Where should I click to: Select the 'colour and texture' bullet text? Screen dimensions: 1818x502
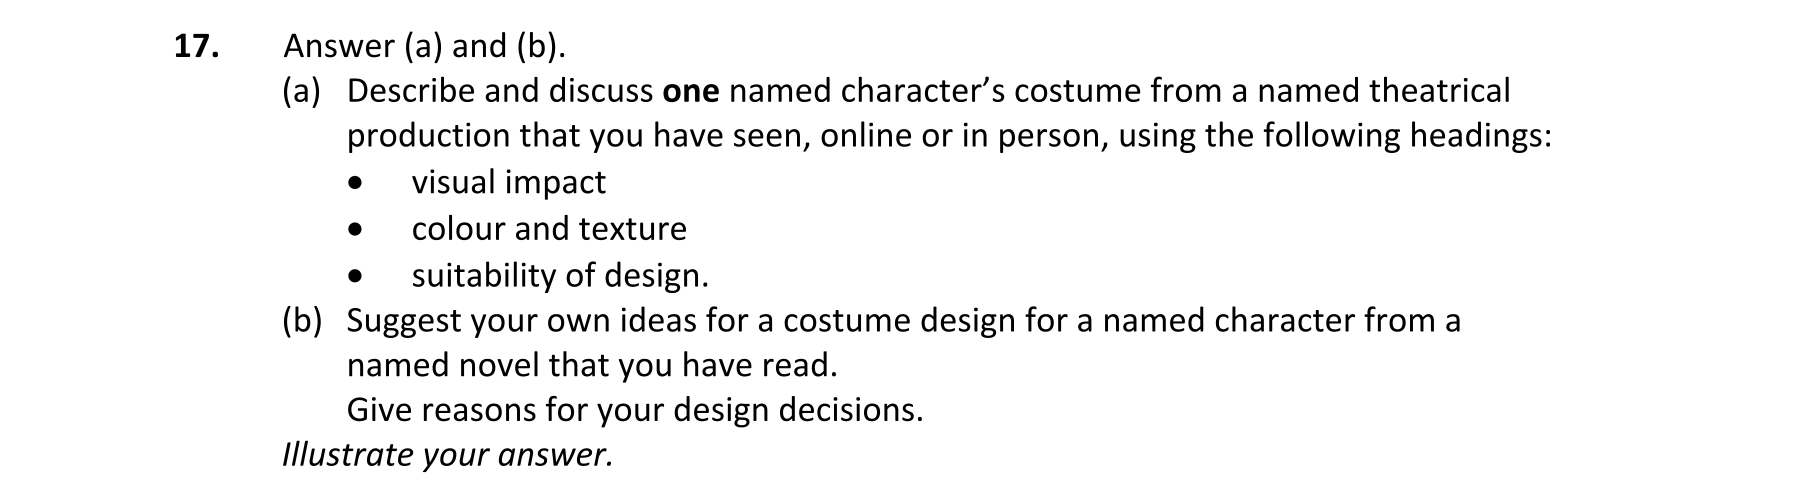pos(549,229)
